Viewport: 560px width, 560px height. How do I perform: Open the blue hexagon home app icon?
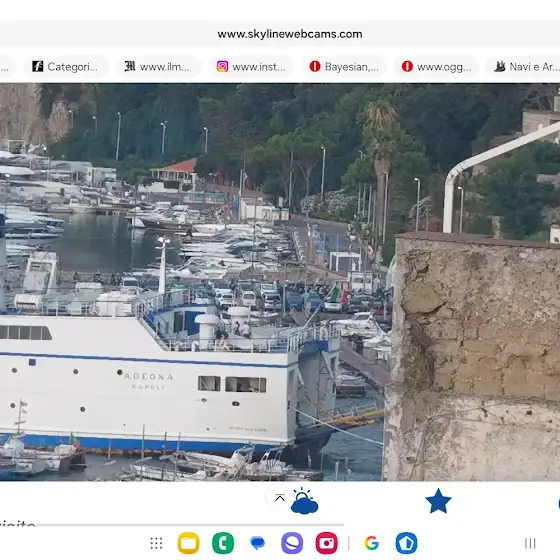click(406, 543)
